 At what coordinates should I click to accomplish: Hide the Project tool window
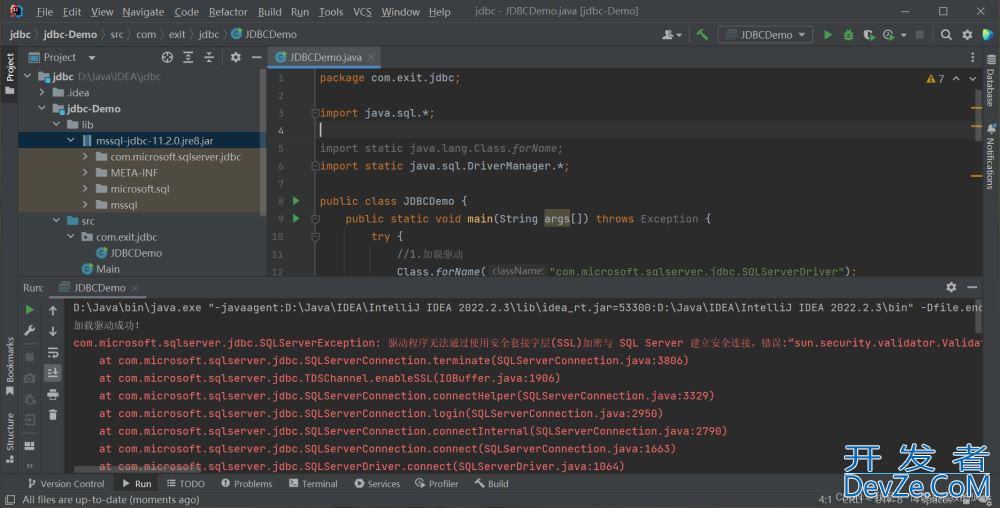pos(256,57)
